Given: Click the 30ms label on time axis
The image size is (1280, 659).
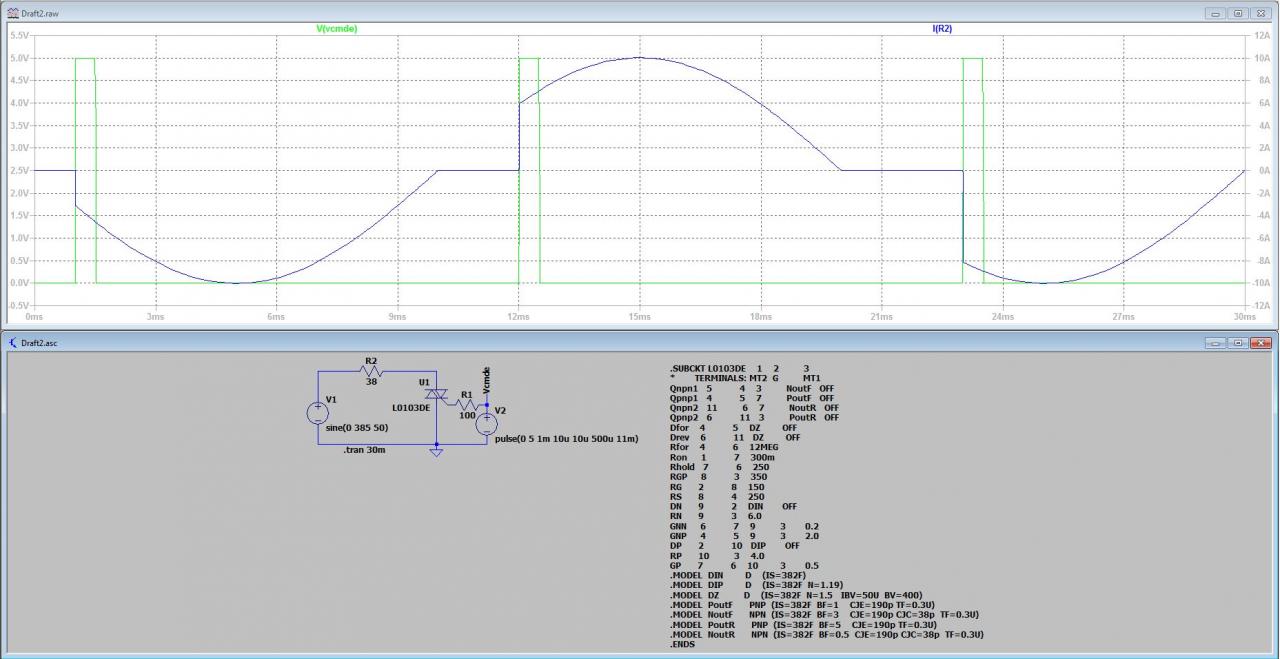Looking at the screenshot, I should 1244,317.
